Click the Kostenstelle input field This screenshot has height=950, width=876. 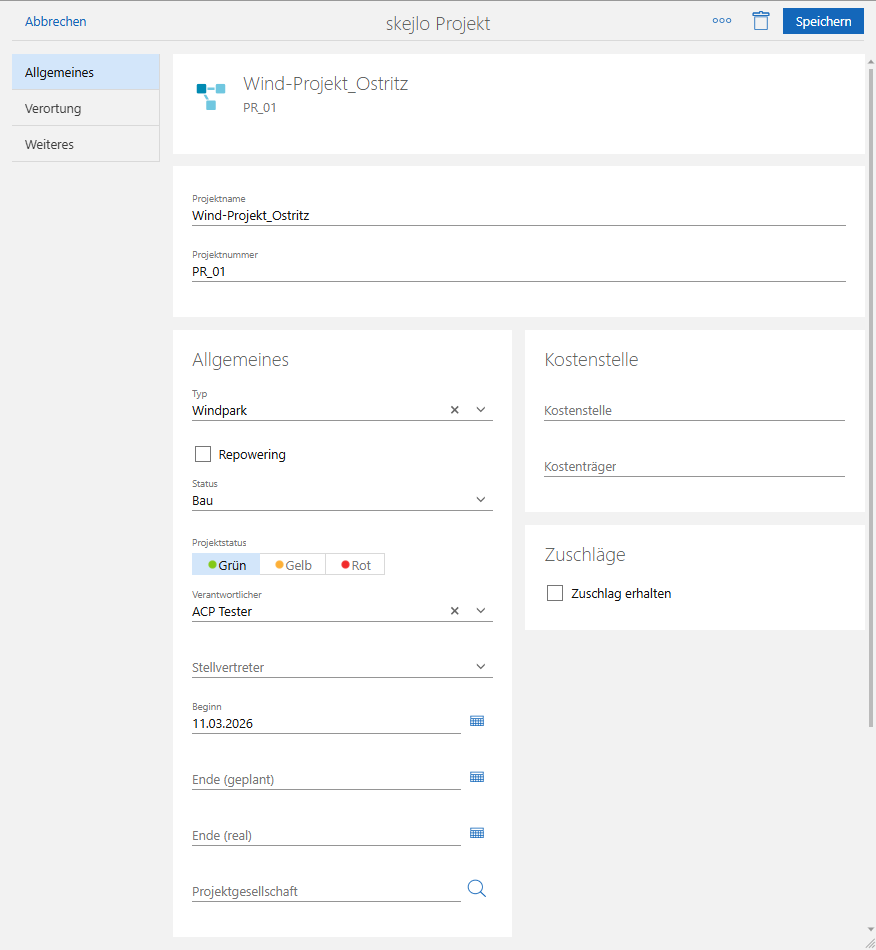[x=694, y=410]
